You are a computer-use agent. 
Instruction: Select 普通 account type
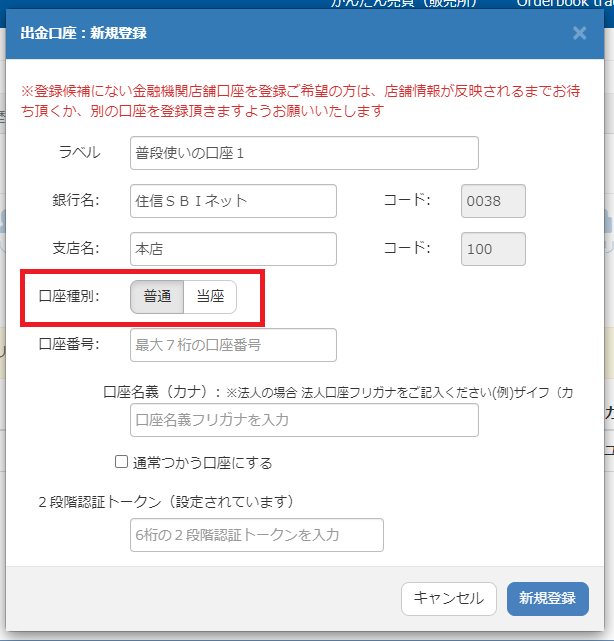pyautogui.click(x=157, y=297)
